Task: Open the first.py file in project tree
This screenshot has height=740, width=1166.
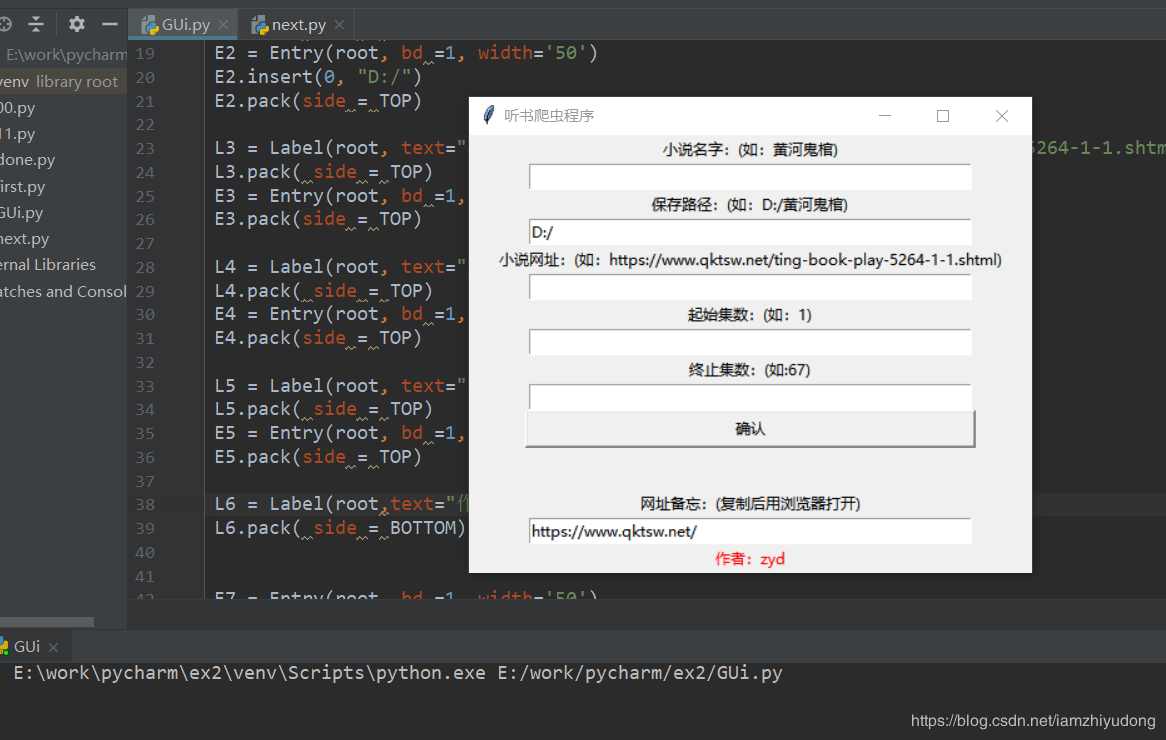Action: [22, 187]
